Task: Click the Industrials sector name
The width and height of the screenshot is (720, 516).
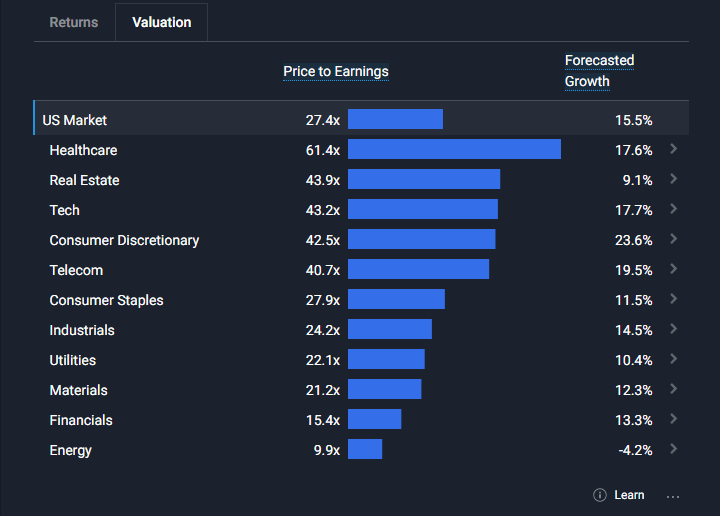Action: (x=82, y=330)
